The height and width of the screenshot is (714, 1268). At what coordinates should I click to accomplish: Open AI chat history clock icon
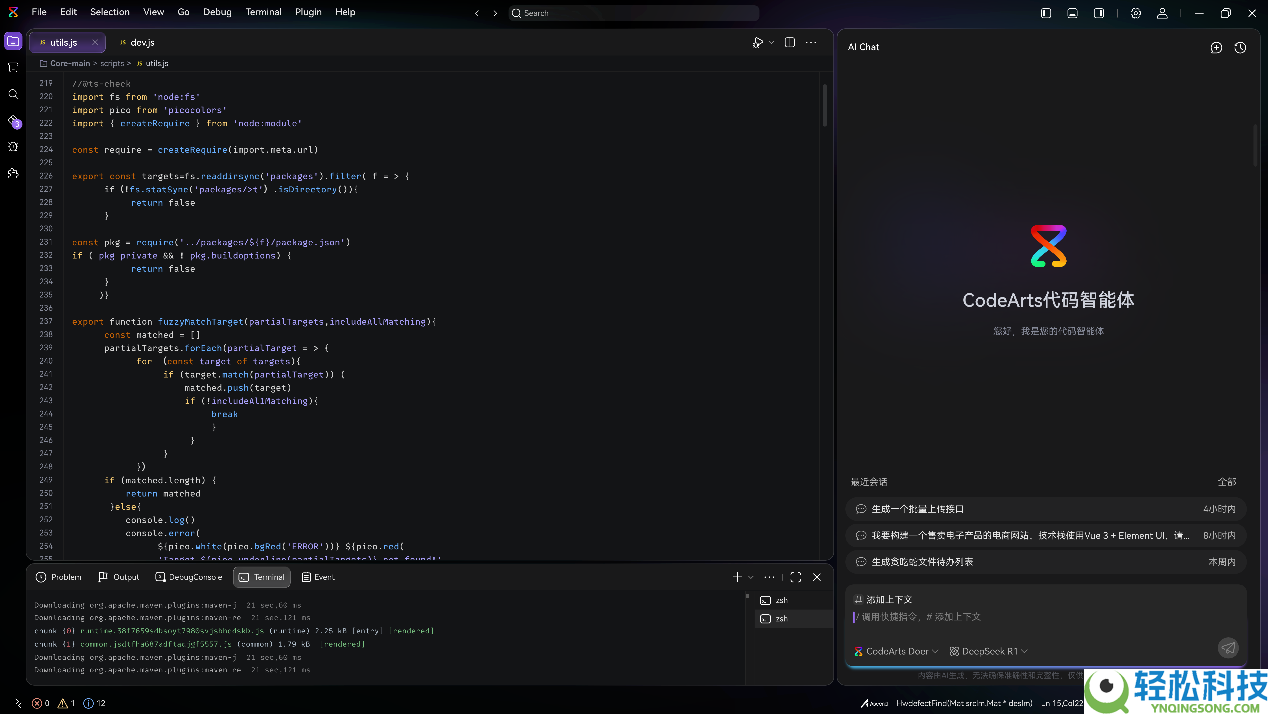[1240, 47]
